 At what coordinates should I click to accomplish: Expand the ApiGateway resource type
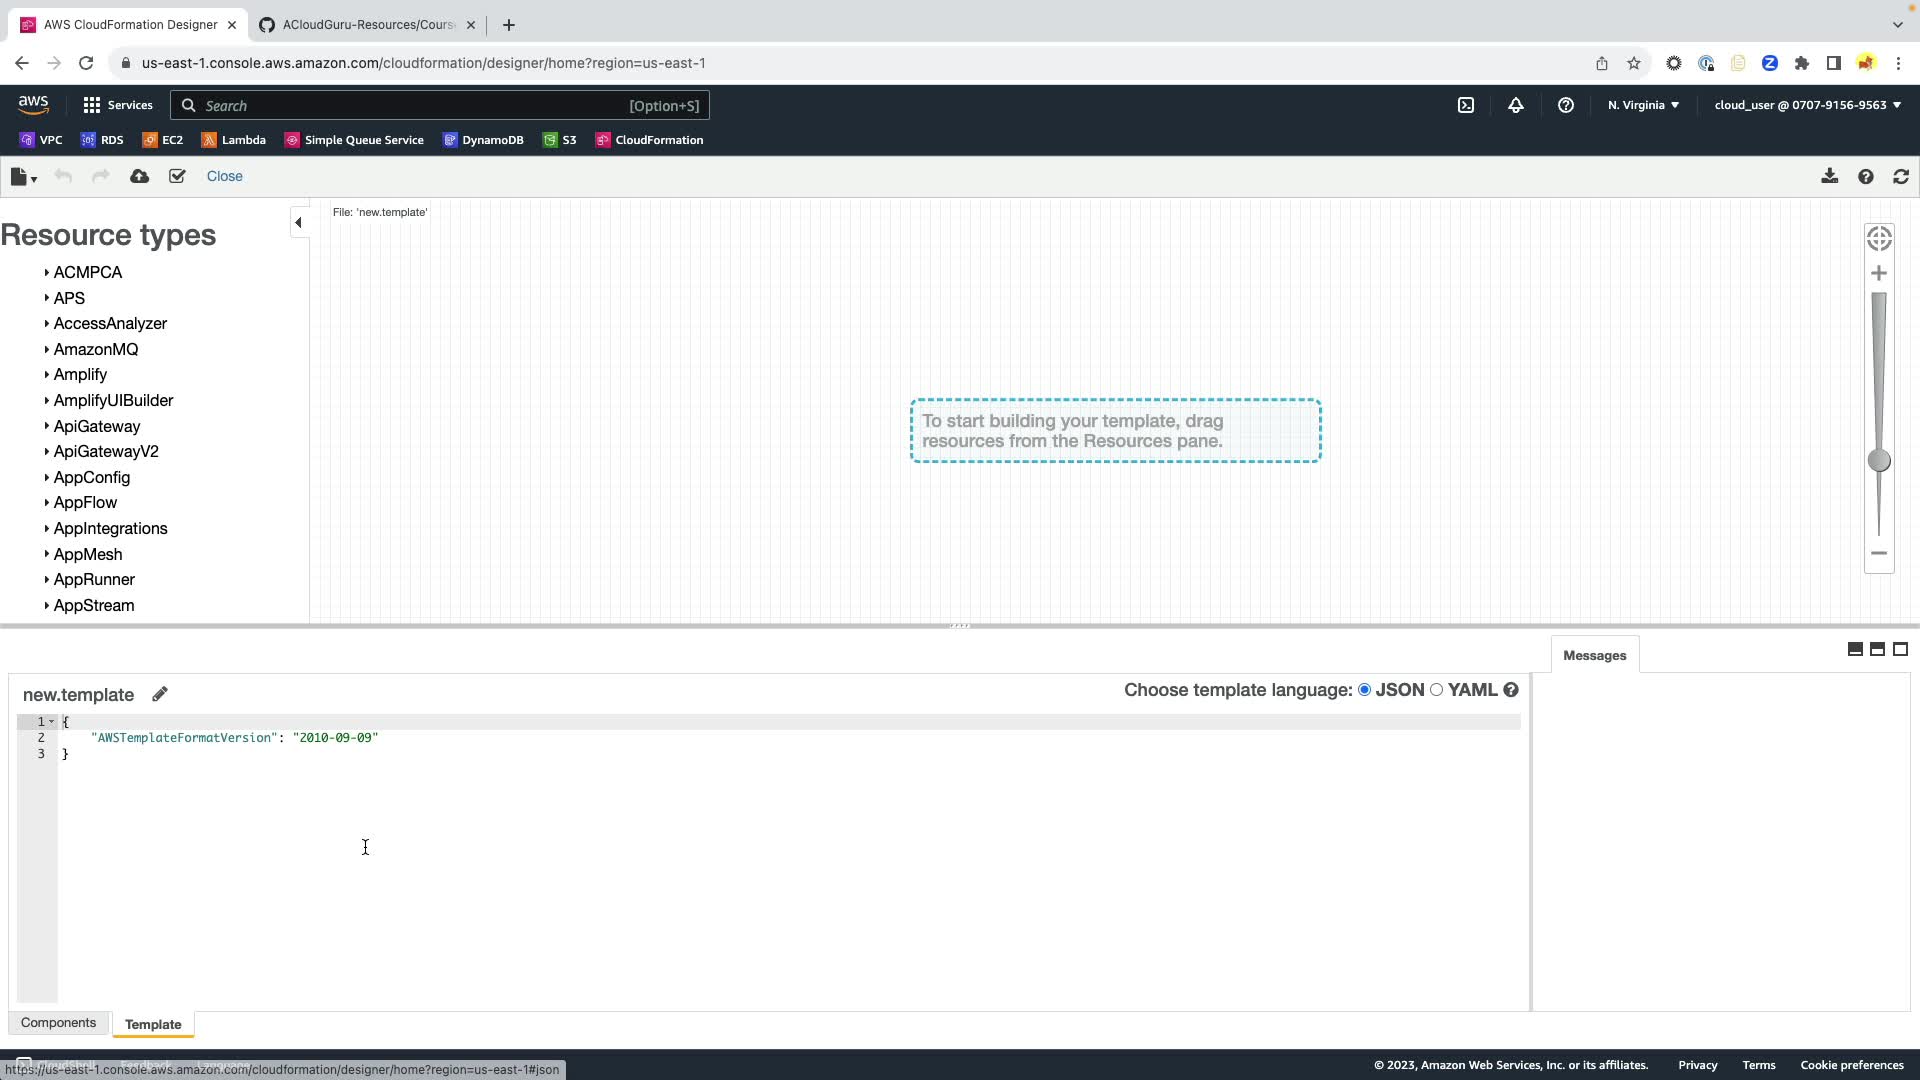tap(96, 426)
